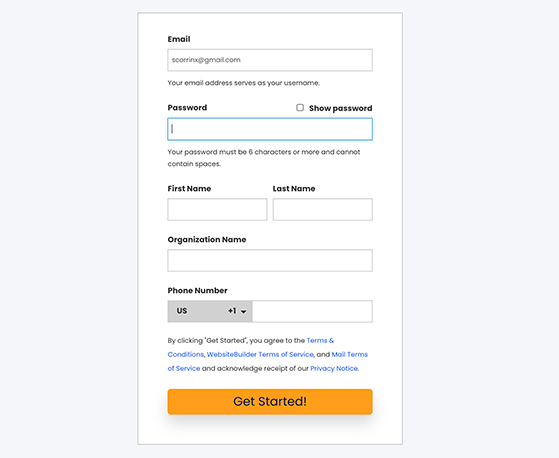Screen dimensions: 559x458
Task: Click the Phone Number label
Action: [x=198, y=290]
